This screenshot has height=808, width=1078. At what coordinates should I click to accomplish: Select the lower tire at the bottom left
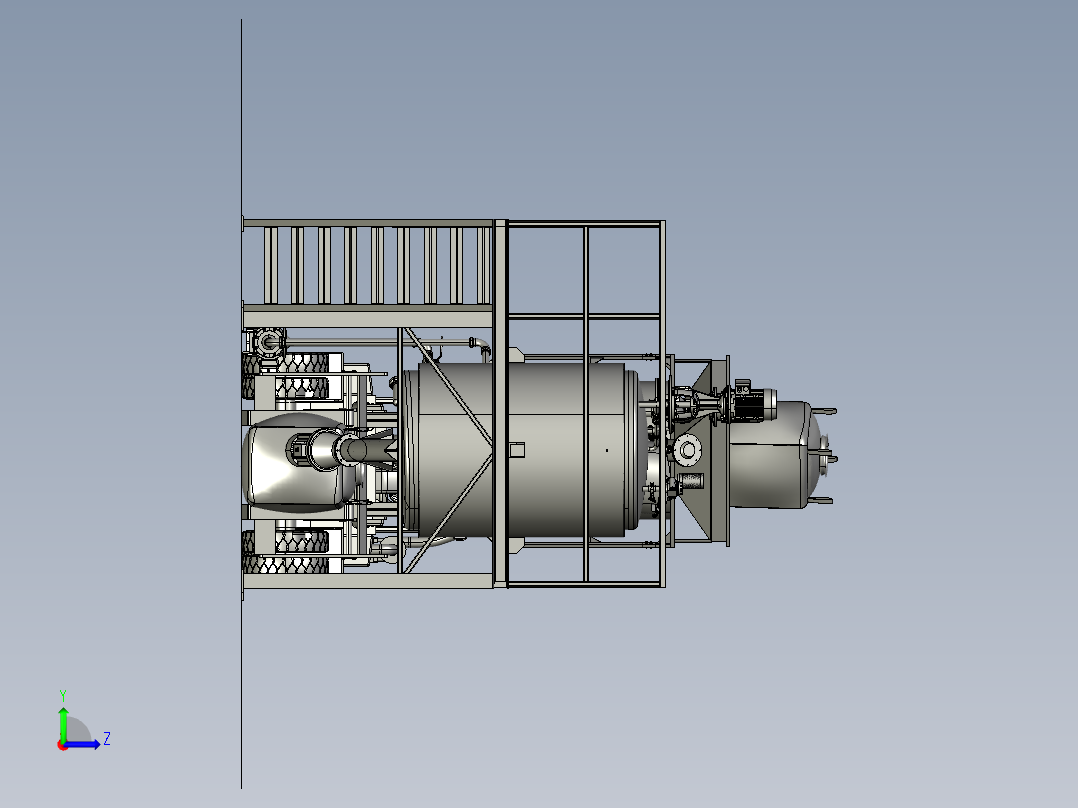click(286, 565)
